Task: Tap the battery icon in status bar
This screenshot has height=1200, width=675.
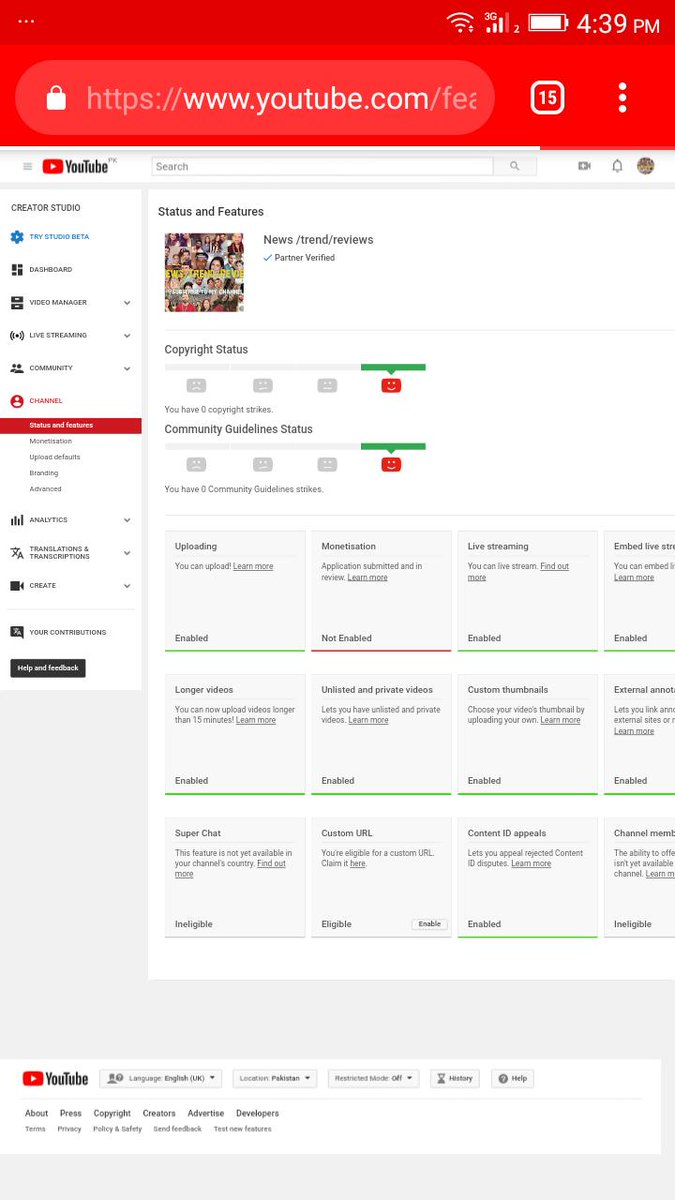Action: (547, 22)
